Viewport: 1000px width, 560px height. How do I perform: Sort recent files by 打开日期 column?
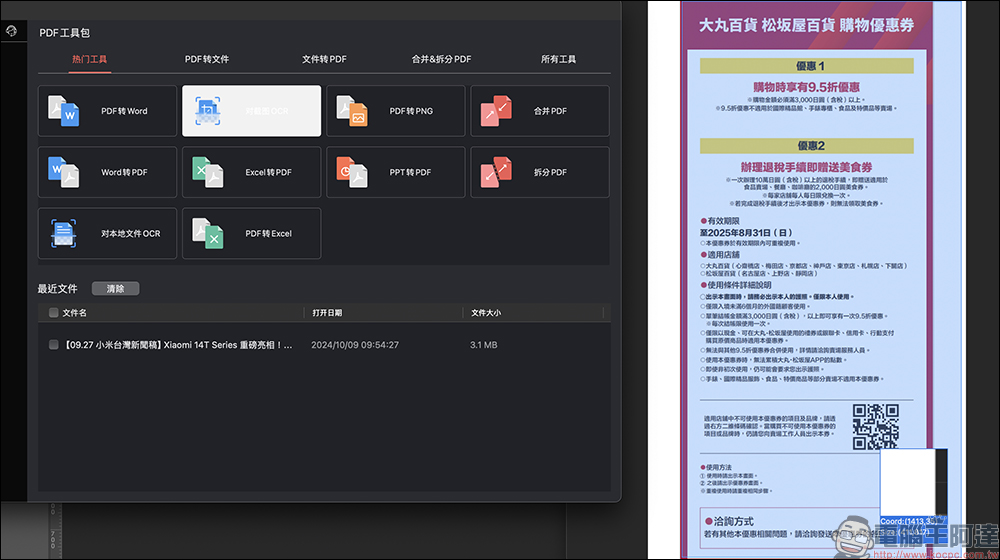point(327,313)
